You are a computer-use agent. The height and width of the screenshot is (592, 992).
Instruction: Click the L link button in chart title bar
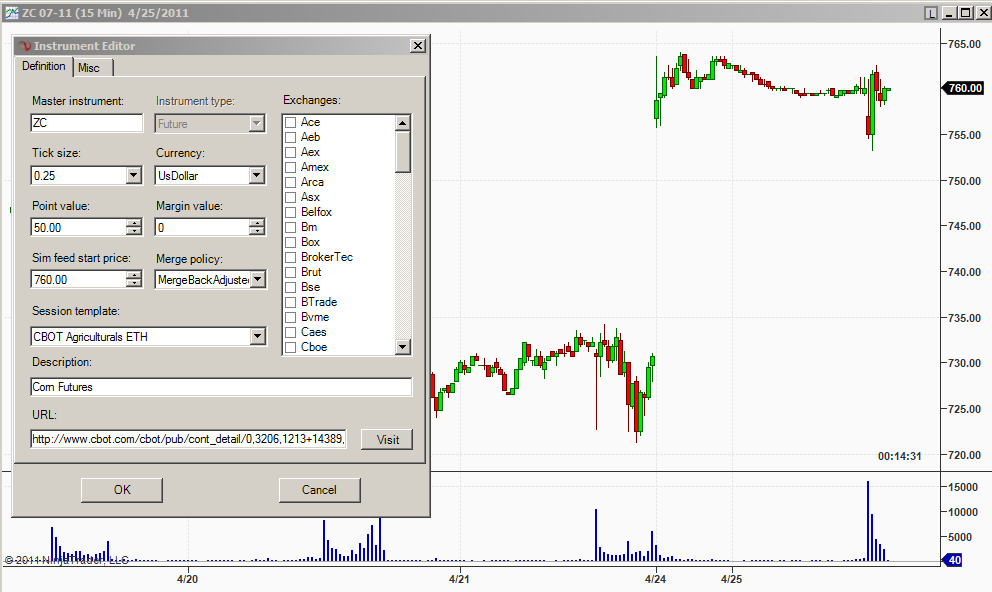click(930, 13)
